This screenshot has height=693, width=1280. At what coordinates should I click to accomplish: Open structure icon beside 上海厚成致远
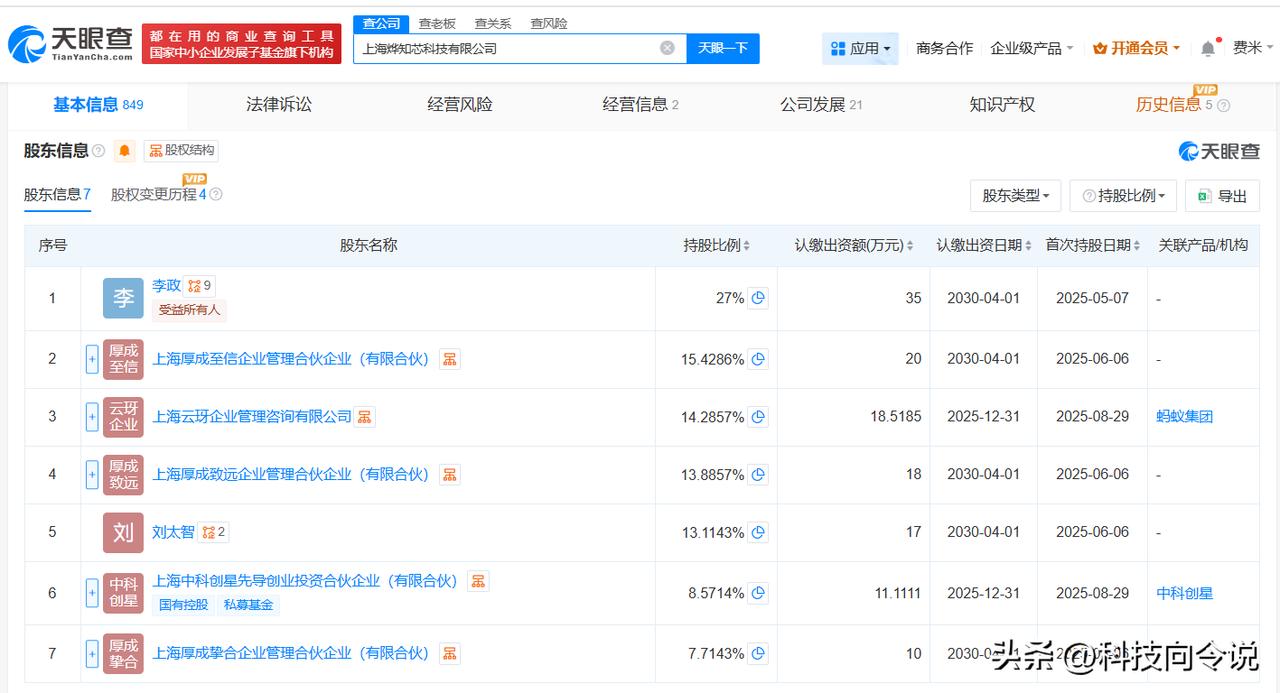click(x=450, y=474)
